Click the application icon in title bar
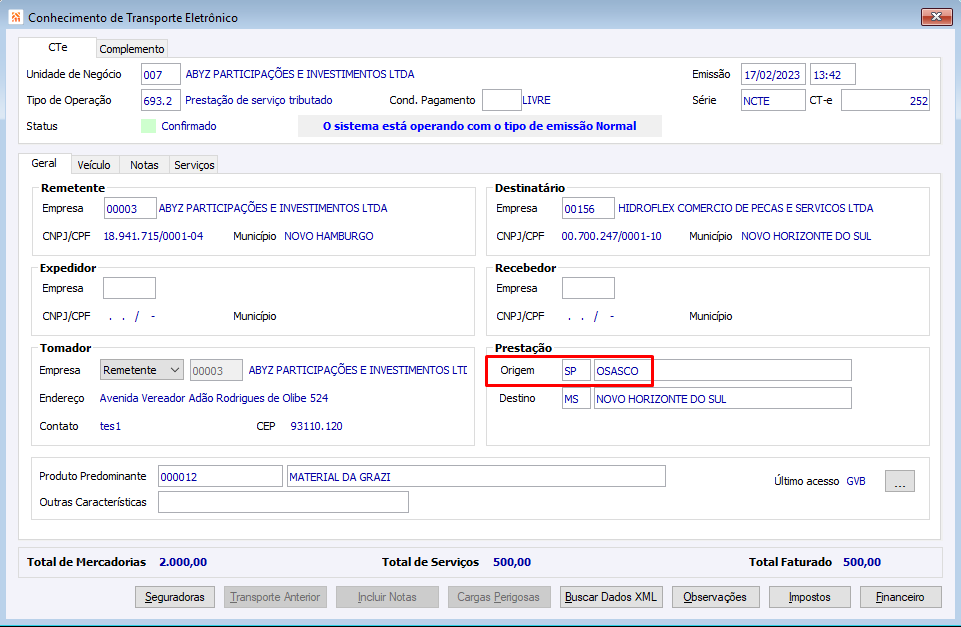961x627 pixels. tap(15, 17)
